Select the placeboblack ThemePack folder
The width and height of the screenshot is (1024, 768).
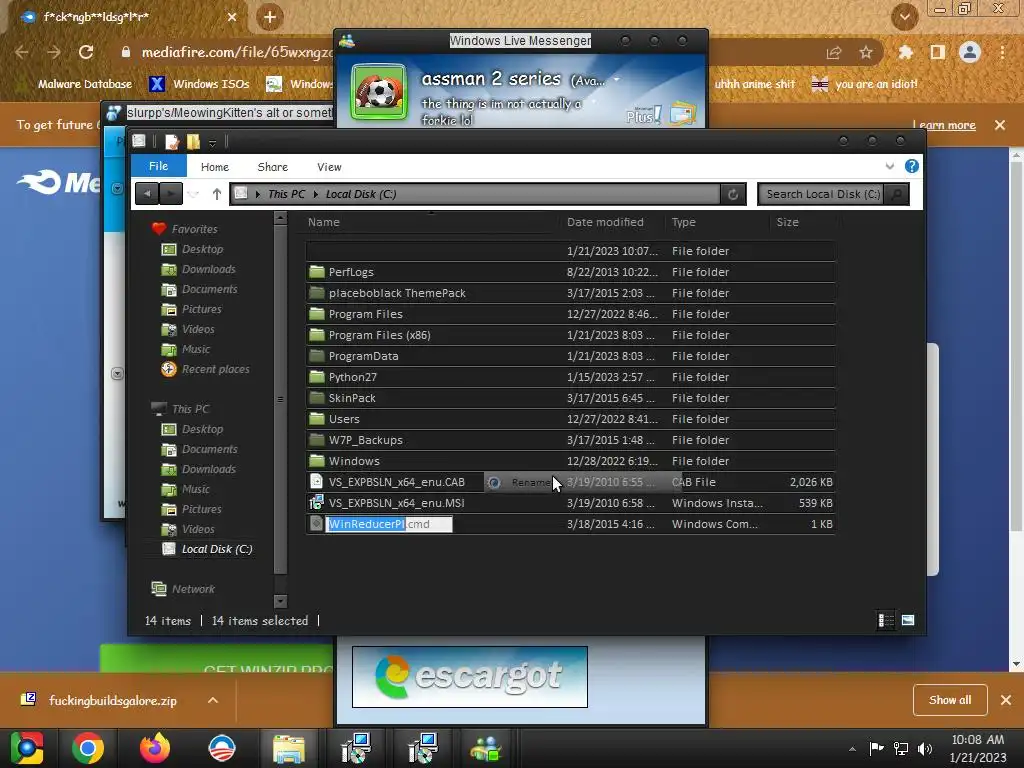570,293
